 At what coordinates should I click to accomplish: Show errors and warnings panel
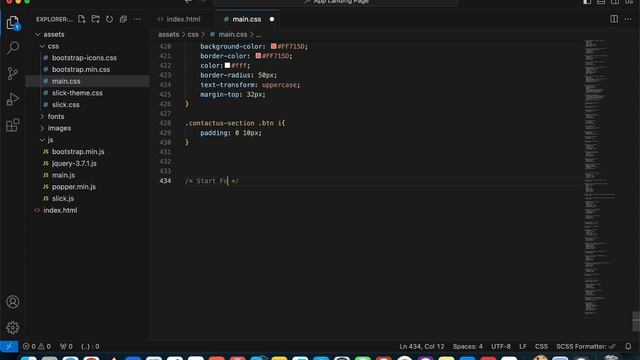click(37, 347)
